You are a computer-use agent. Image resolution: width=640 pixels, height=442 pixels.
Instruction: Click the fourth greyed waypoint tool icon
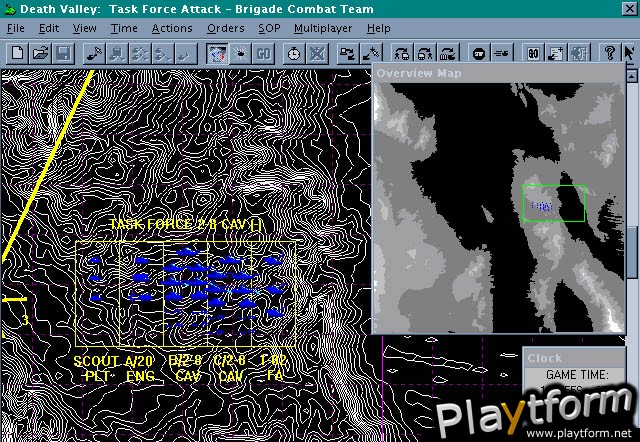pyautogui.click(x=163, y=53)
